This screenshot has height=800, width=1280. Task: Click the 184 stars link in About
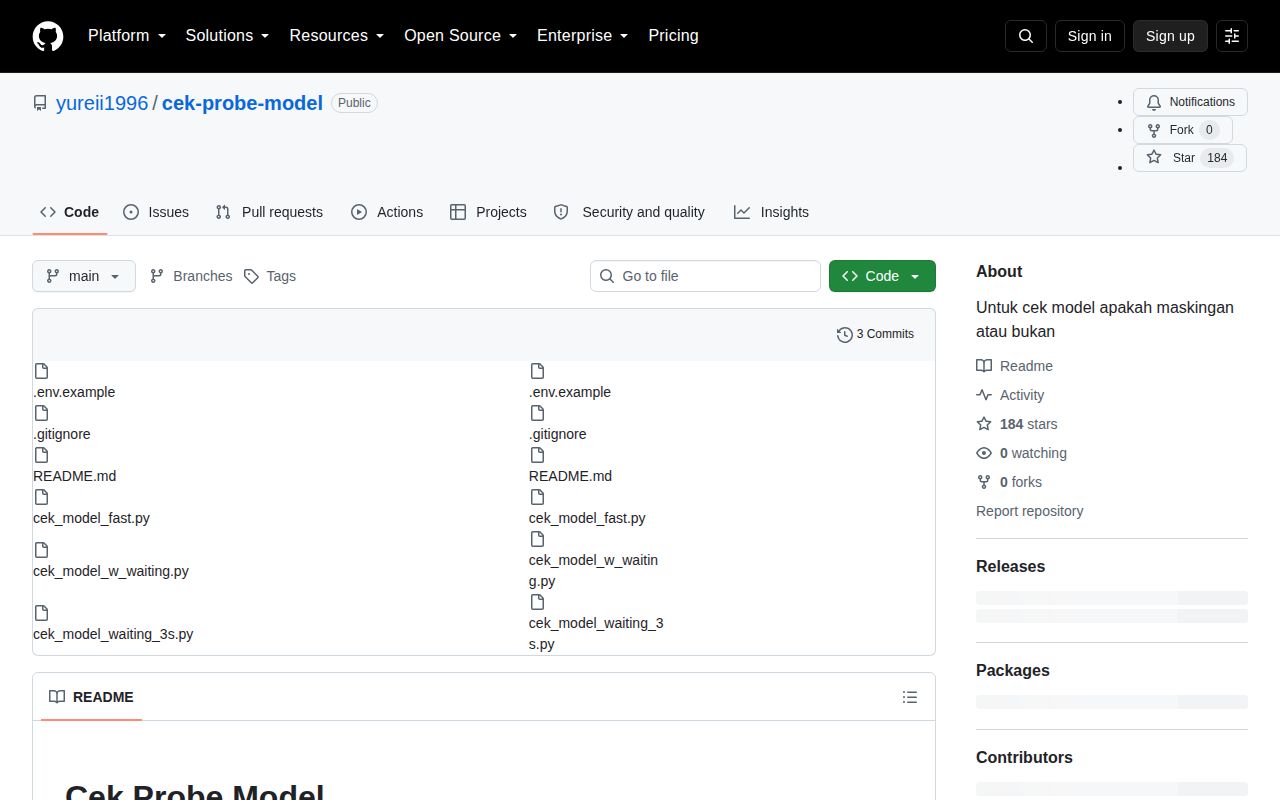coord(1017,424)
